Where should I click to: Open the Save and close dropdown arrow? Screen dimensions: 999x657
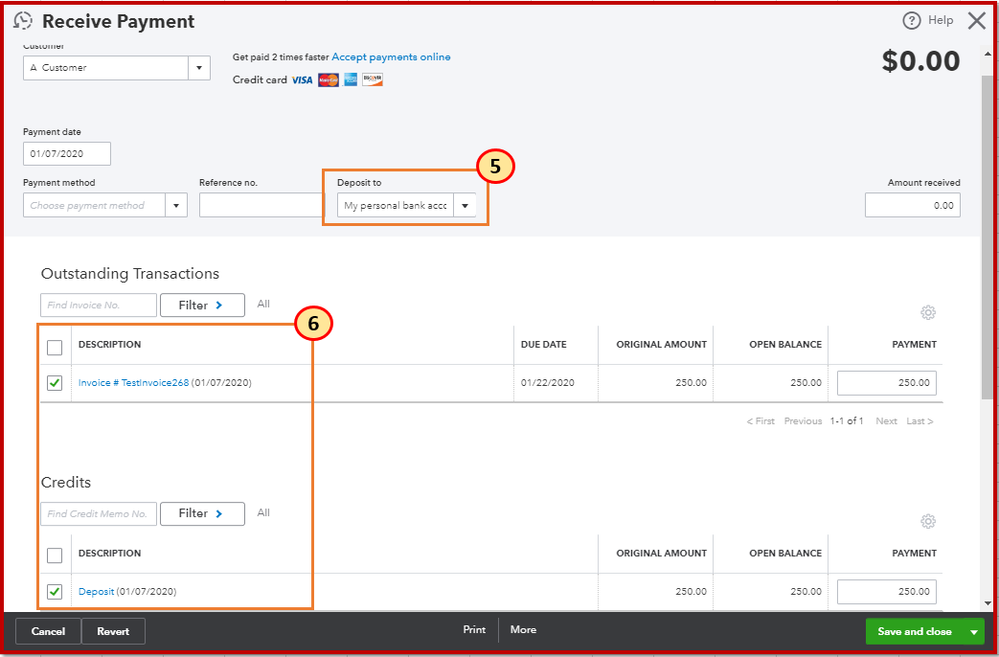(x=974, y=632)
